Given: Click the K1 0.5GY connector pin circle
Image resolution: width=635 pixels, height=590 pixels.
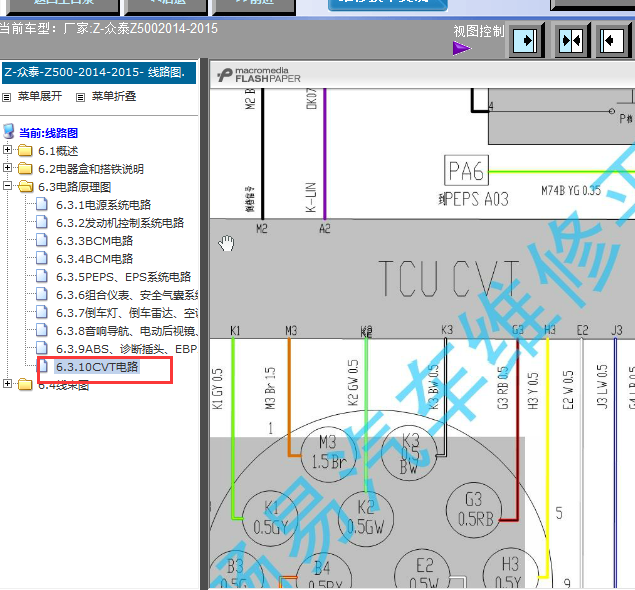Looking at the screenshot, I should click(270, 518).
